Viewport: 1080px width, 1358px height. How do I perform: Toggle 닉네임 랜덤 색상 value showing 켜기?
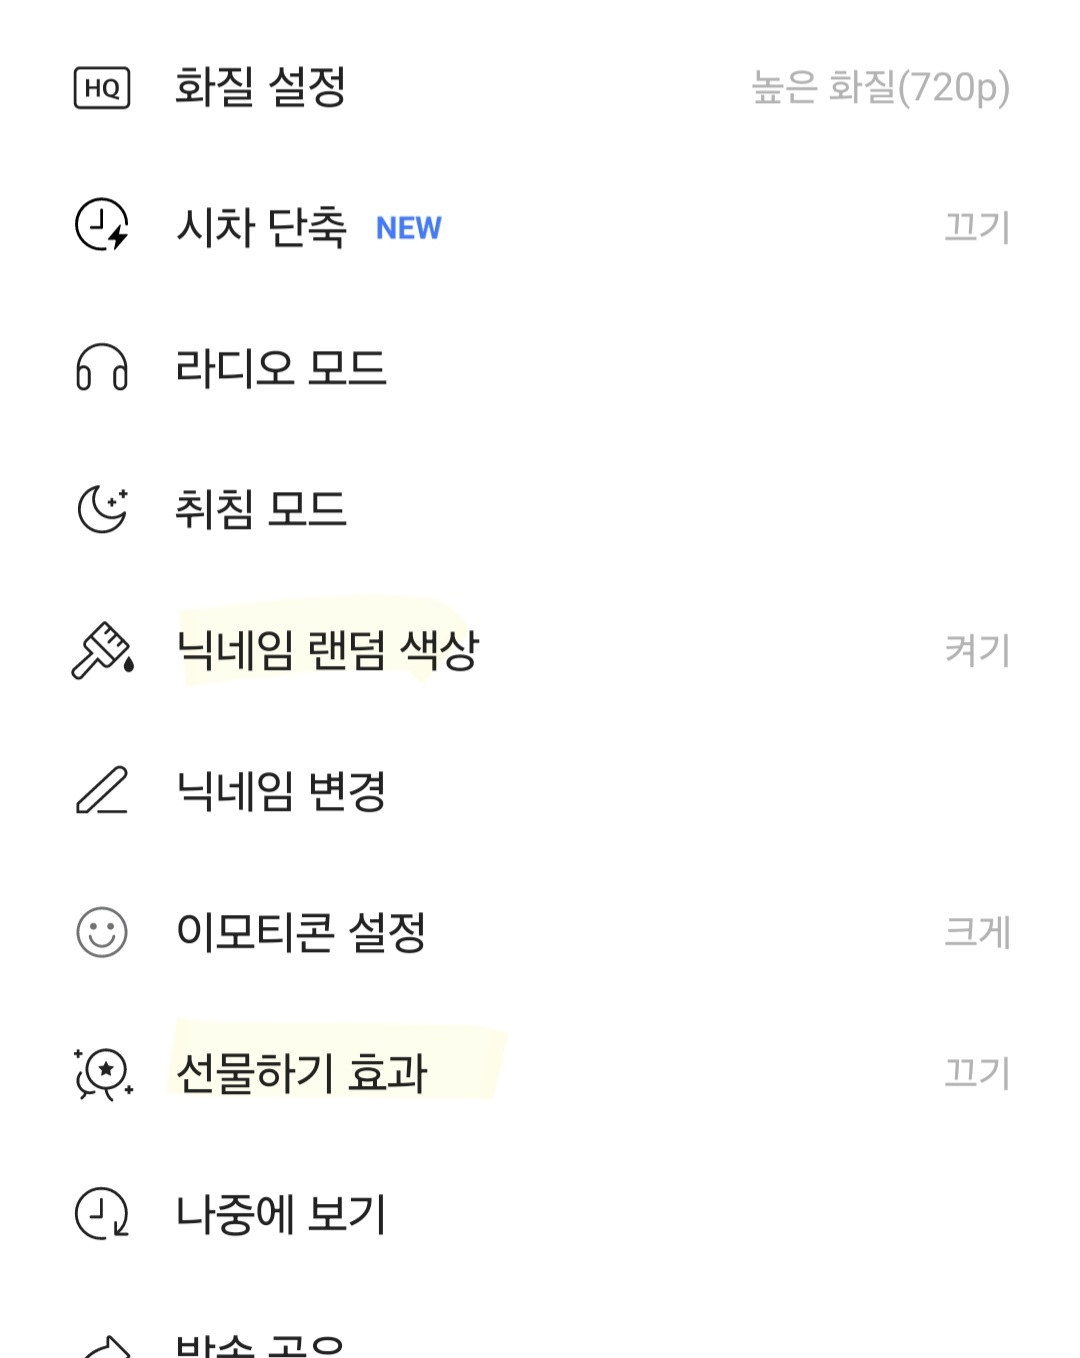977,650
